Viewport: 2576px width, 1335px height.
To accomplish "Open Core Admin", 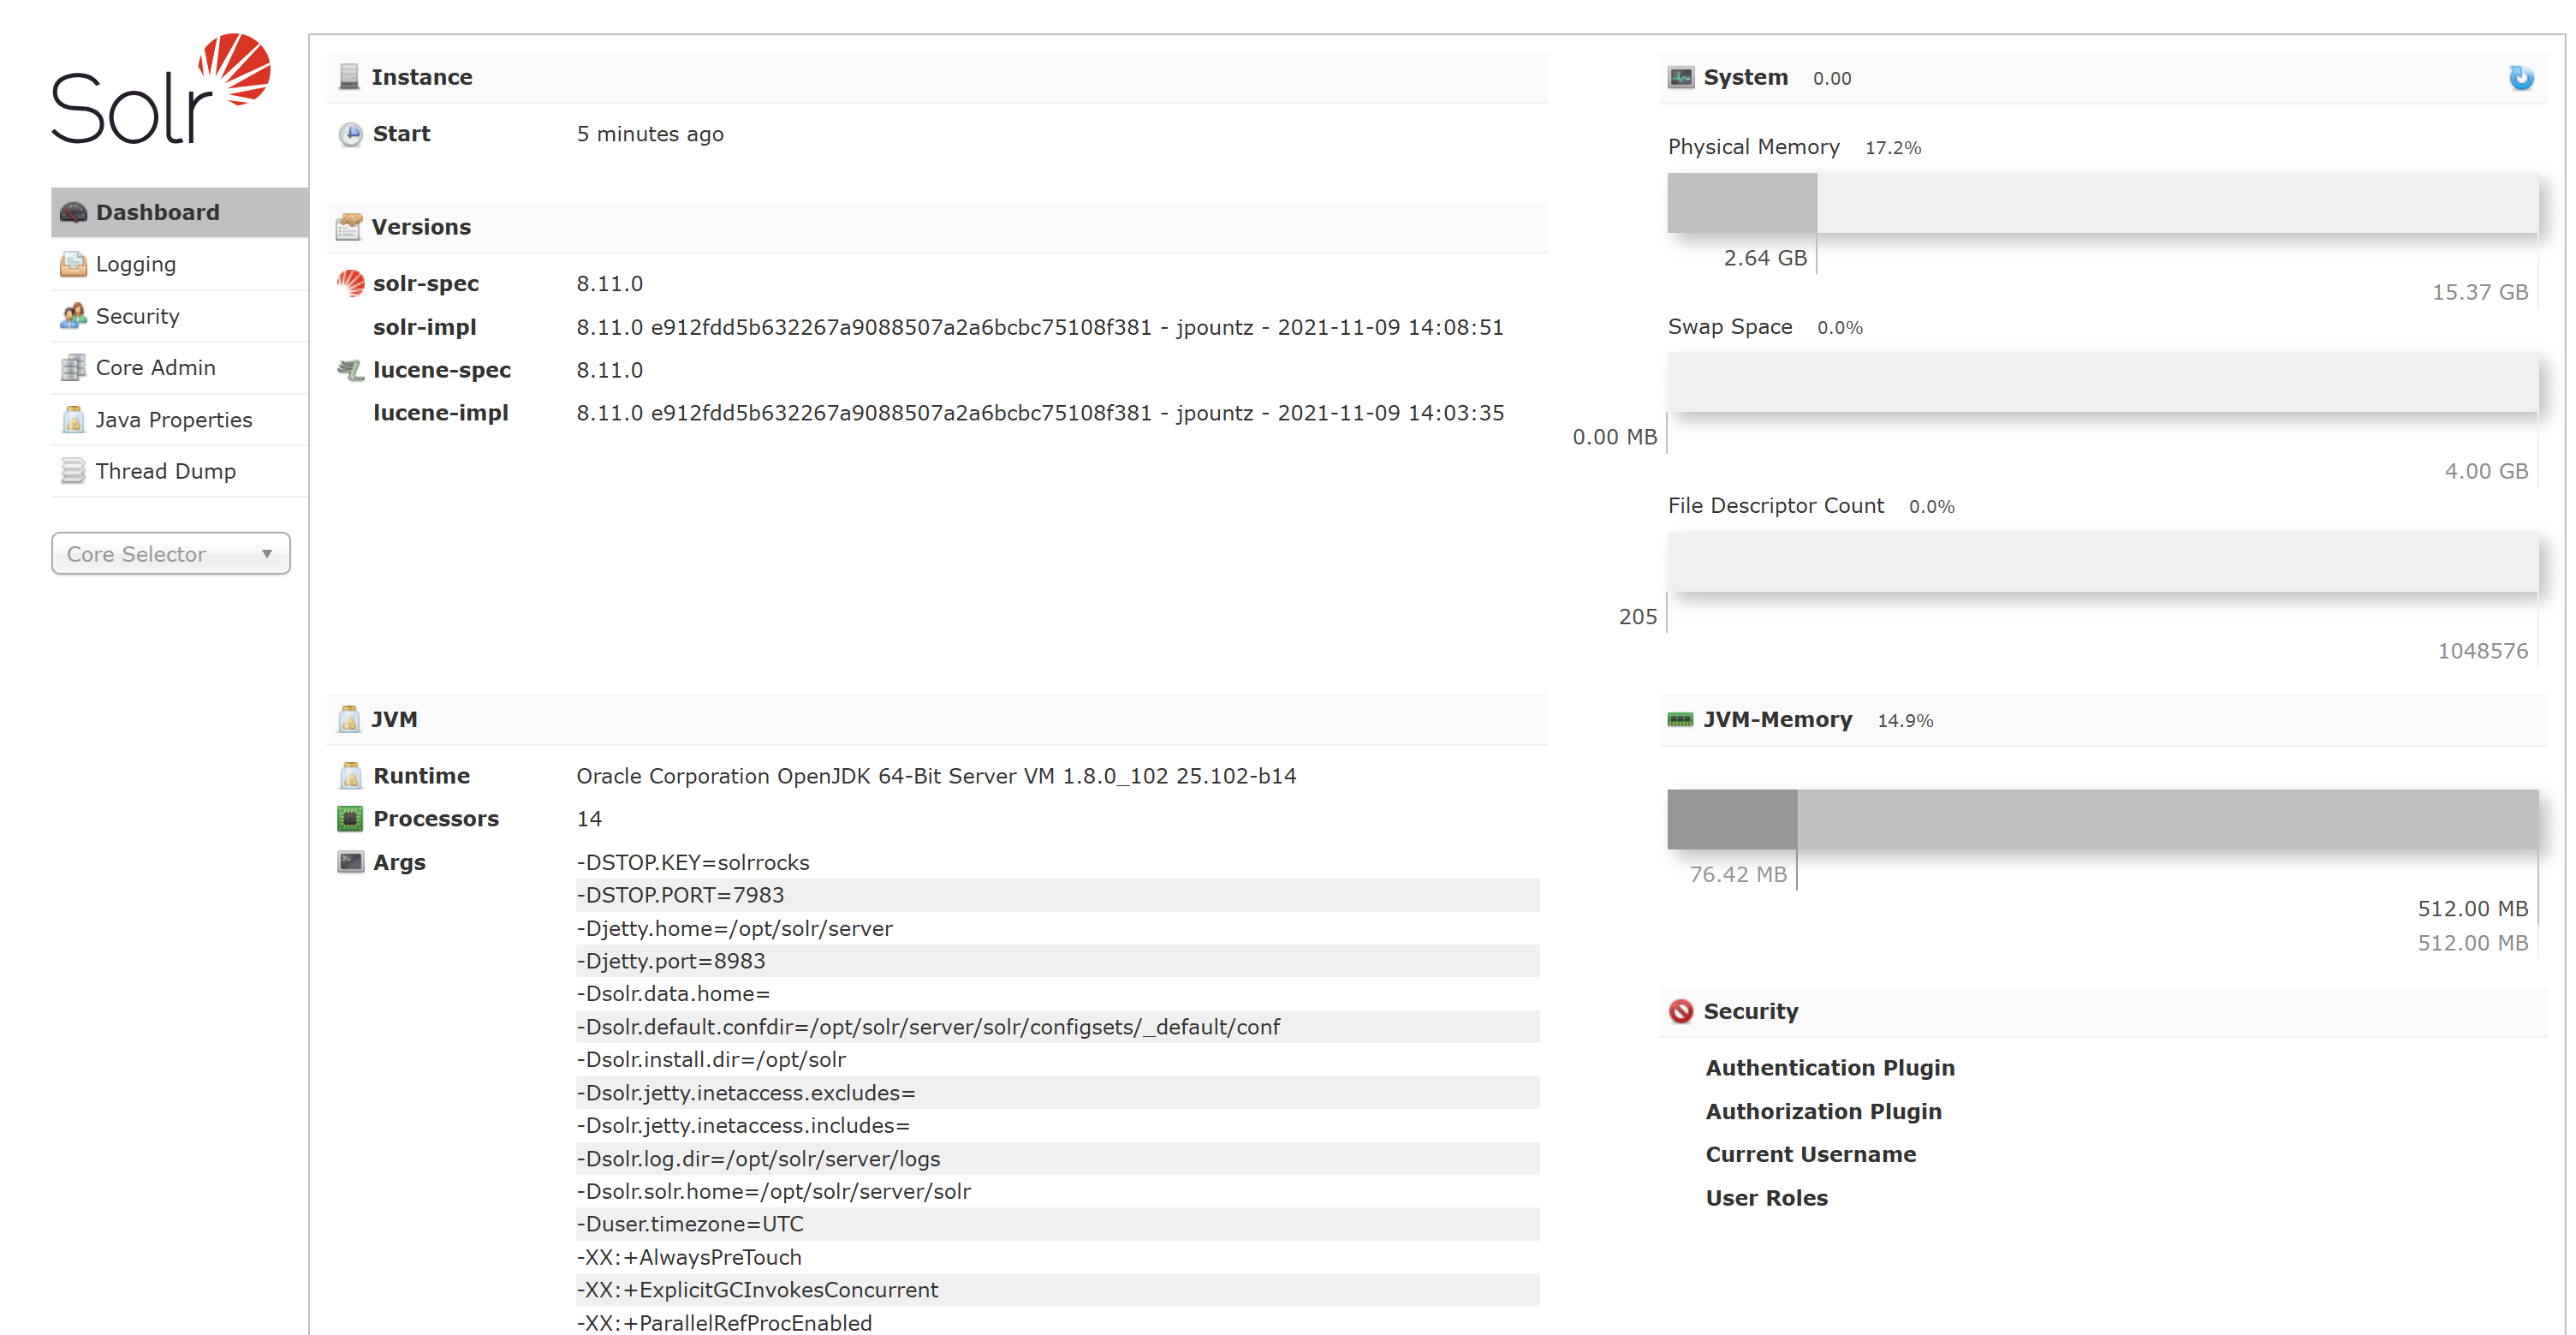I will tap(179, 368).
